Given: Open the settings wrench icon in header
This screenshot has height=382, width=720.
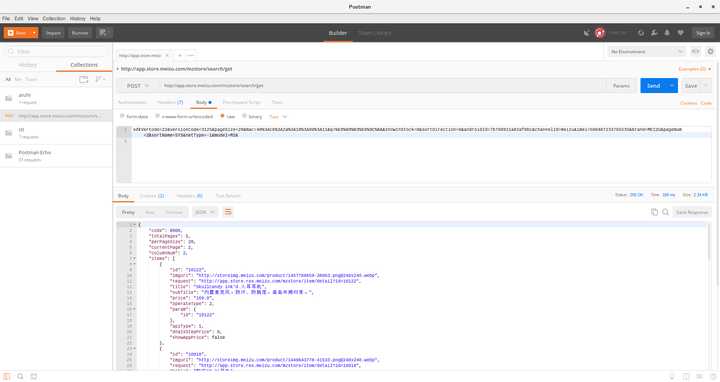Looking at the screenshot, I should (x=654, y=33).
